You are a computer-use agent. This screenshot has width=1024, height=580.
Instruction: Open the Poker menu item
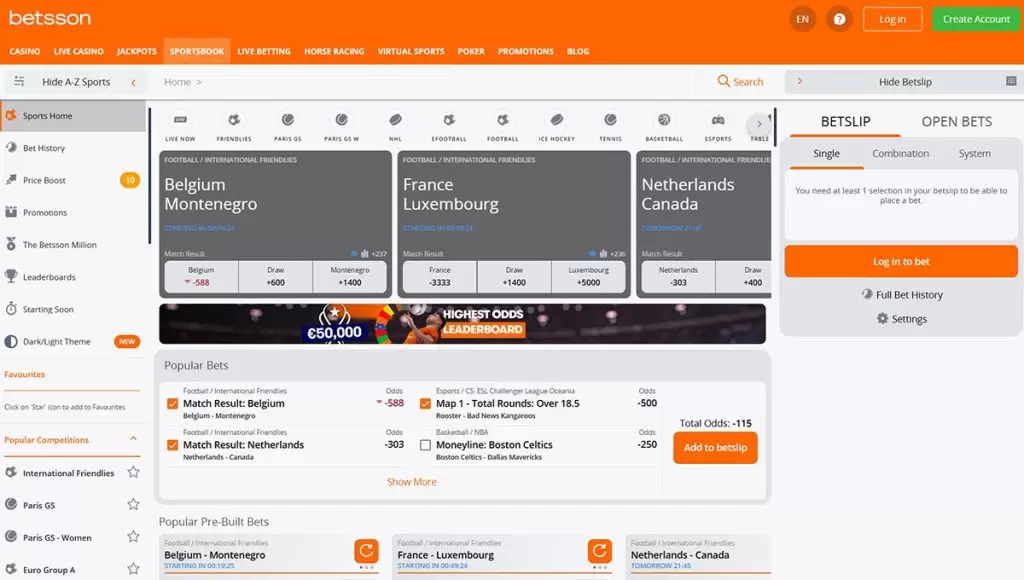[x=471, y=51]
